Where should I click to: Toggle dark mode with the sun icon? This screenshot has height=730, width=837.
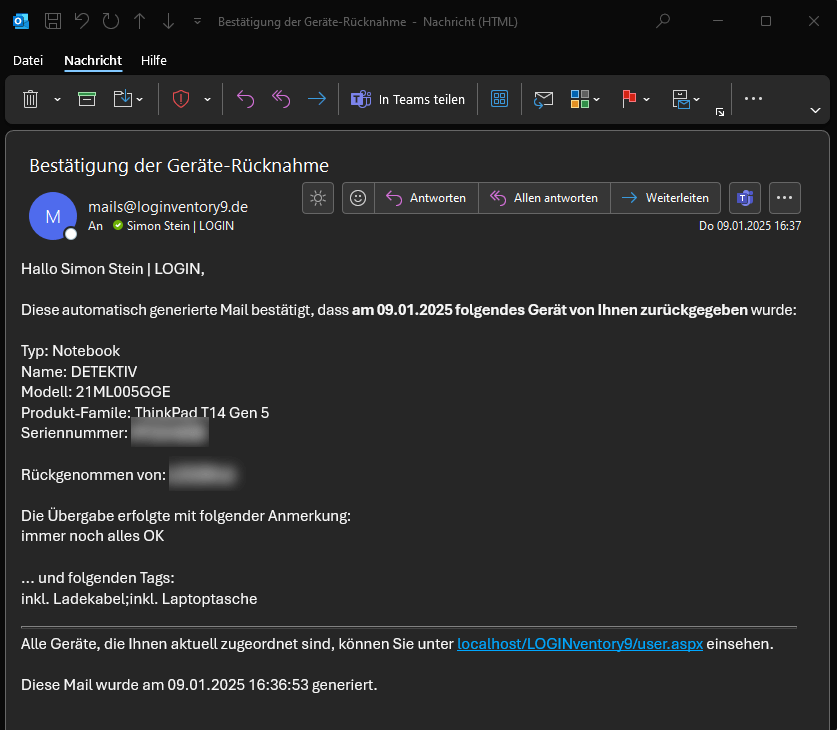[318, 198]
